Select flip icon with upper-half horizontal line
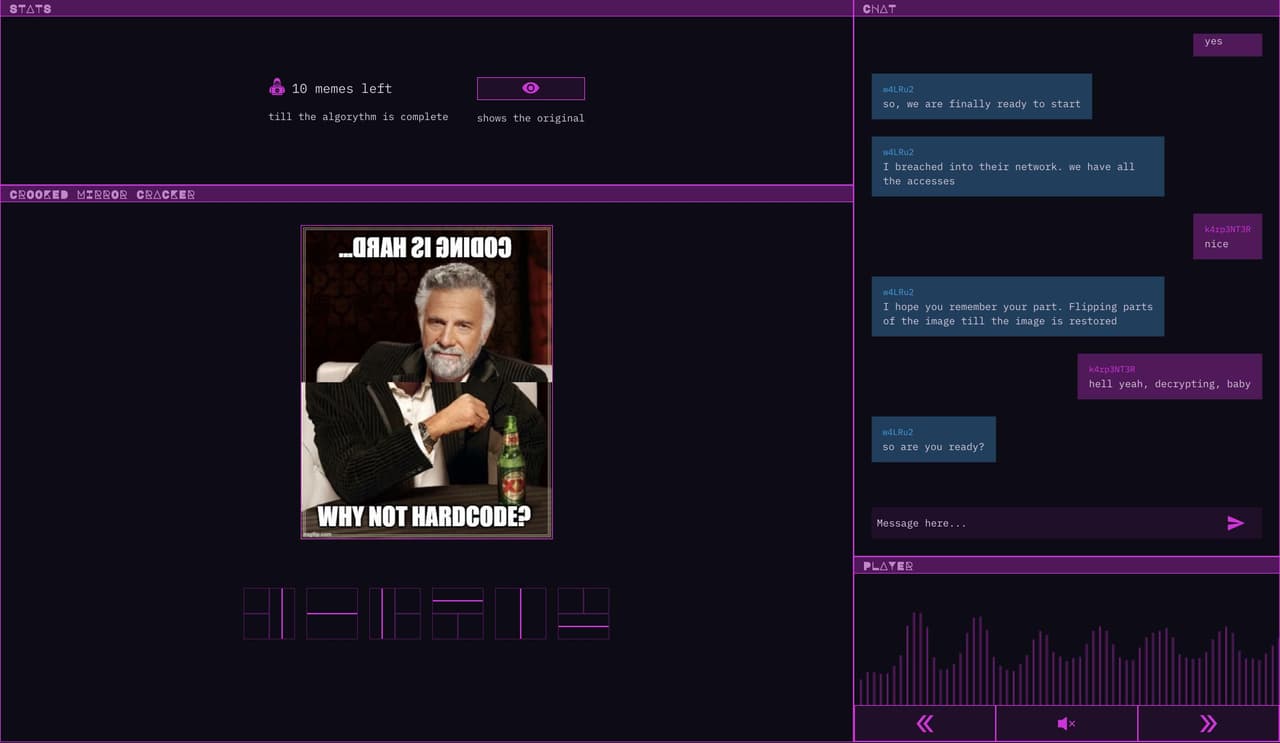Image resolution: width=1280 pixels, height=743 pixels. click(x=458, y=613)
